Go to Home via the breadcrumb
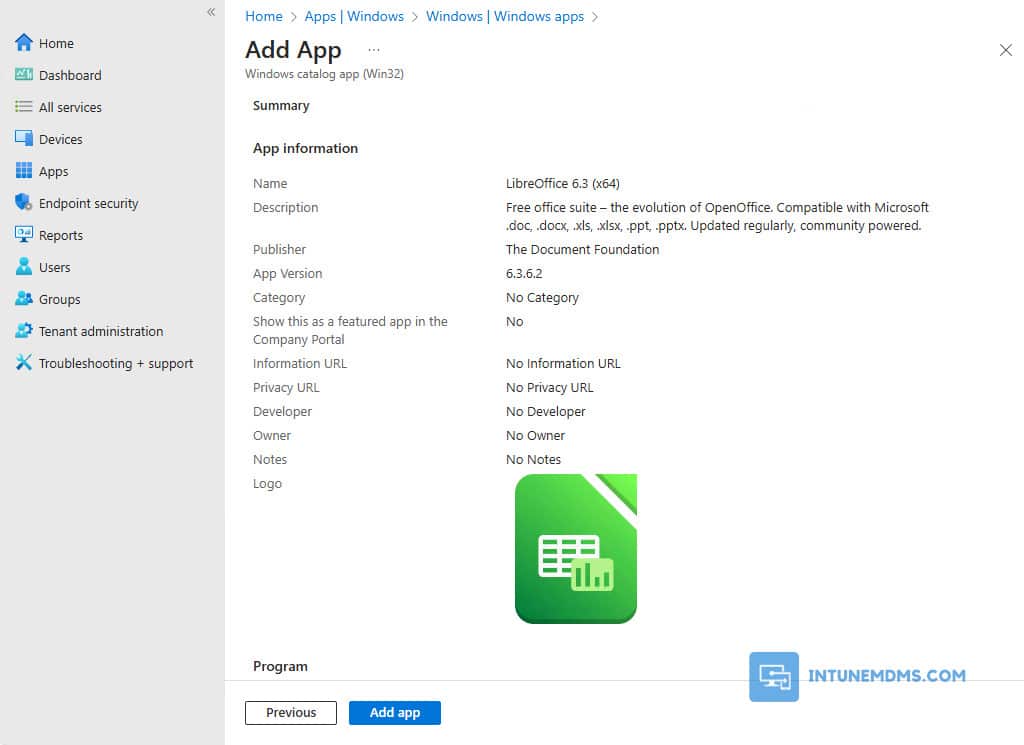 264,16
